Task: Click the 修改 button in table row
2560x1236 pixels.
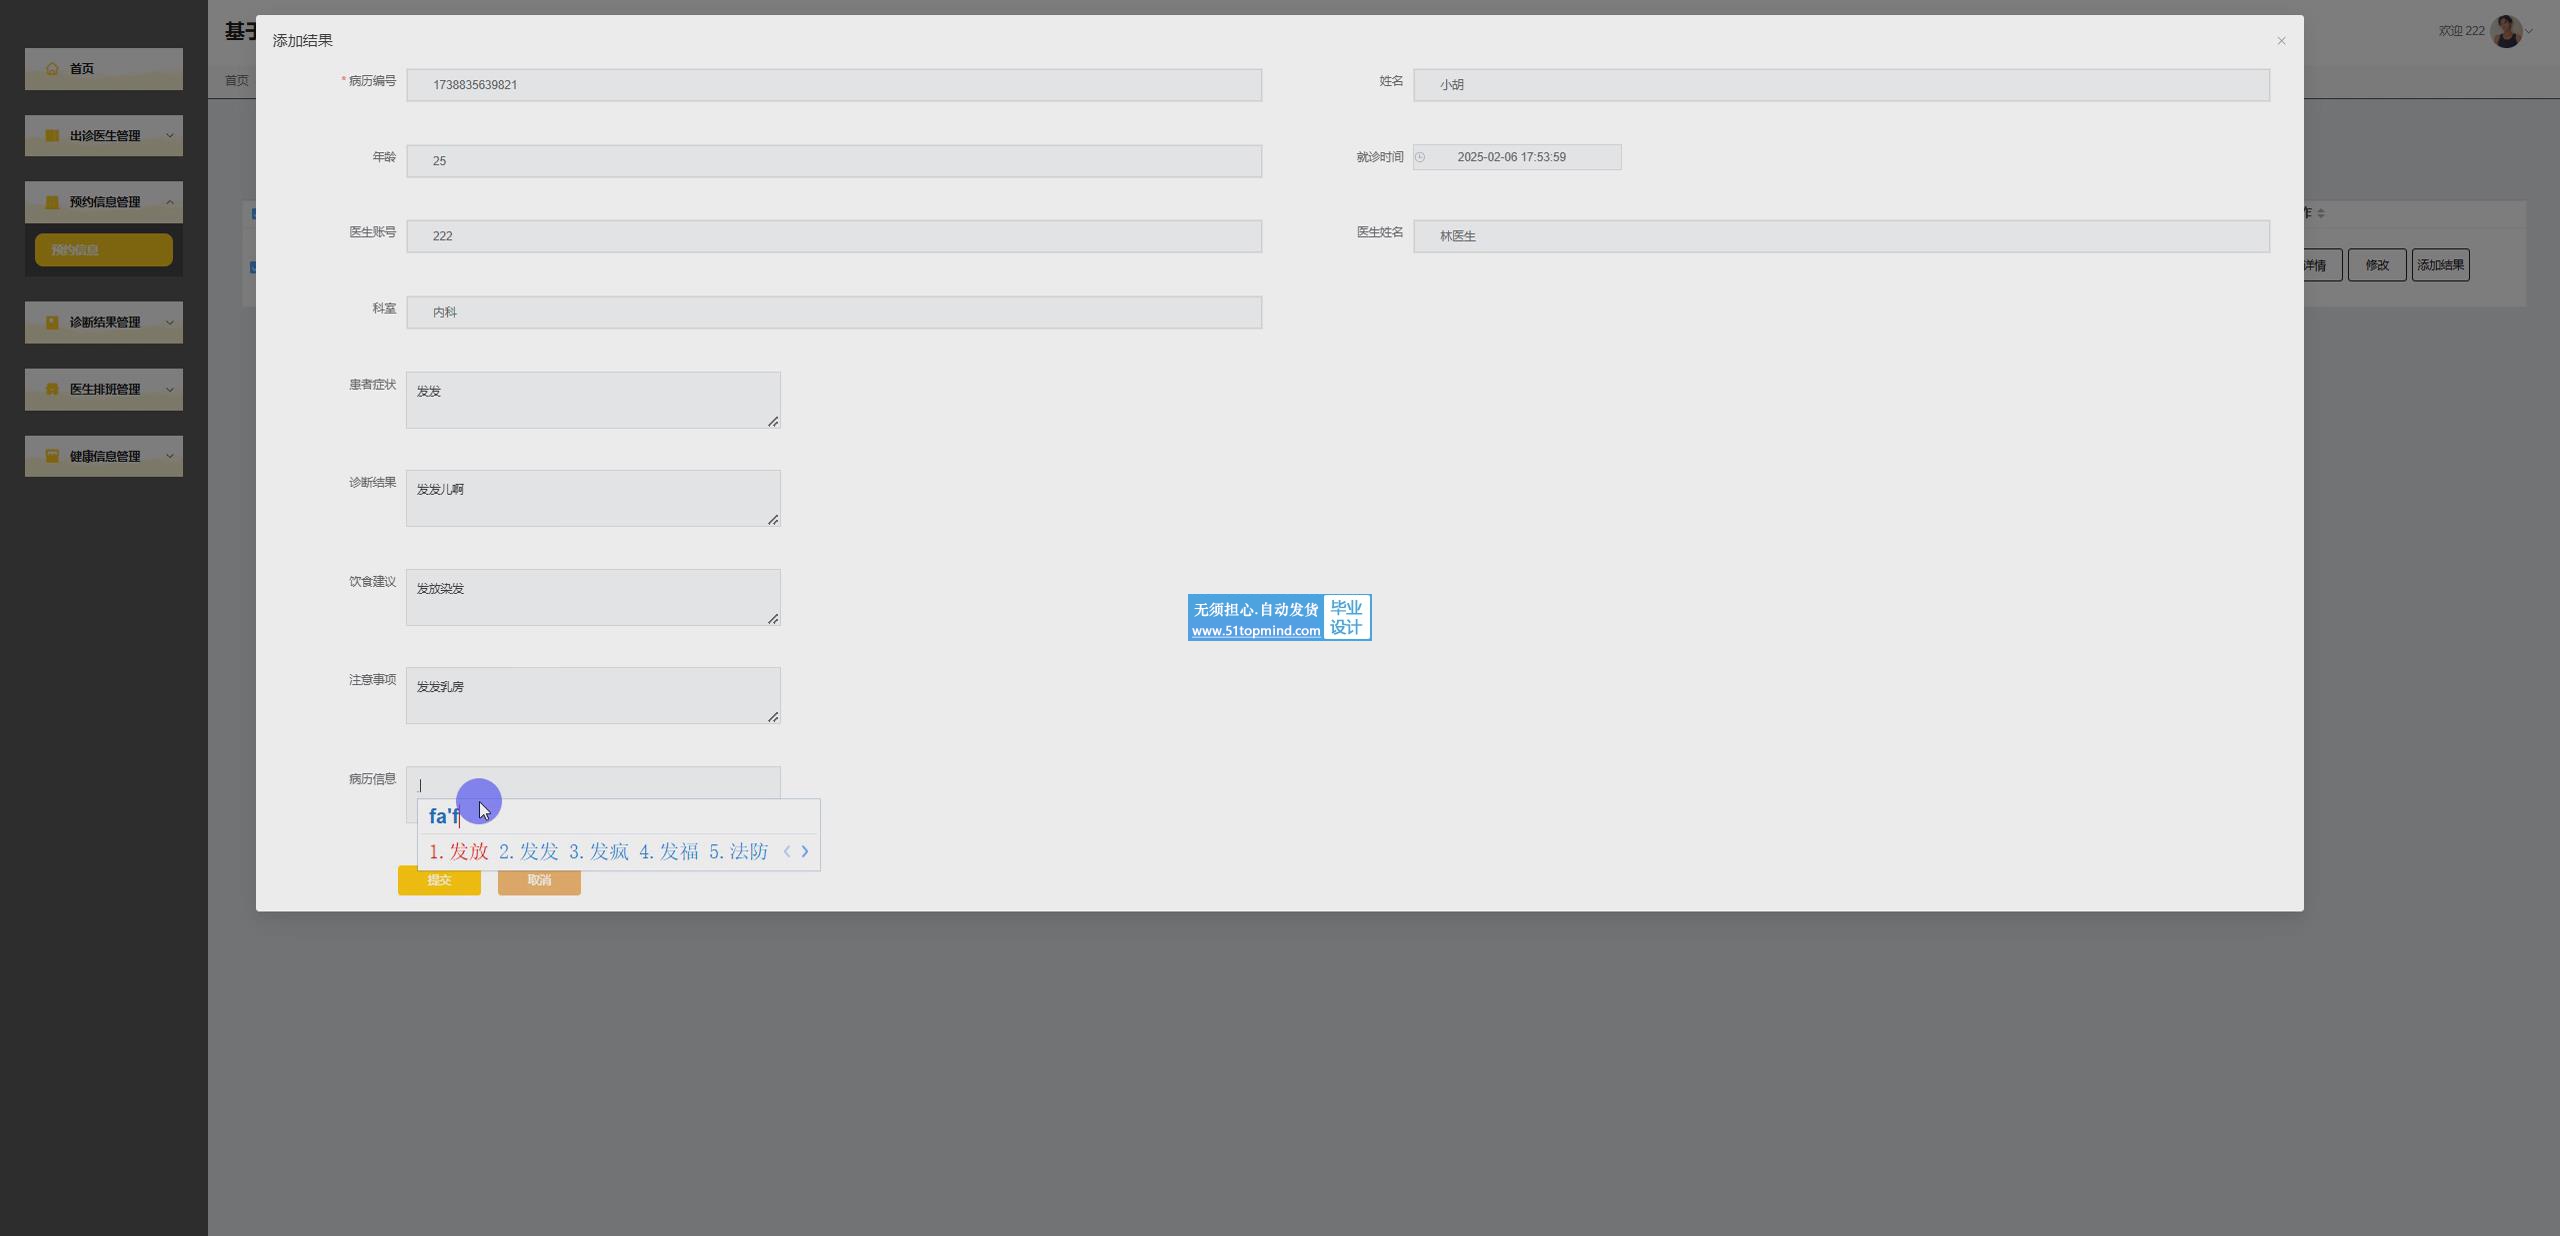Action: (2376, 266)
